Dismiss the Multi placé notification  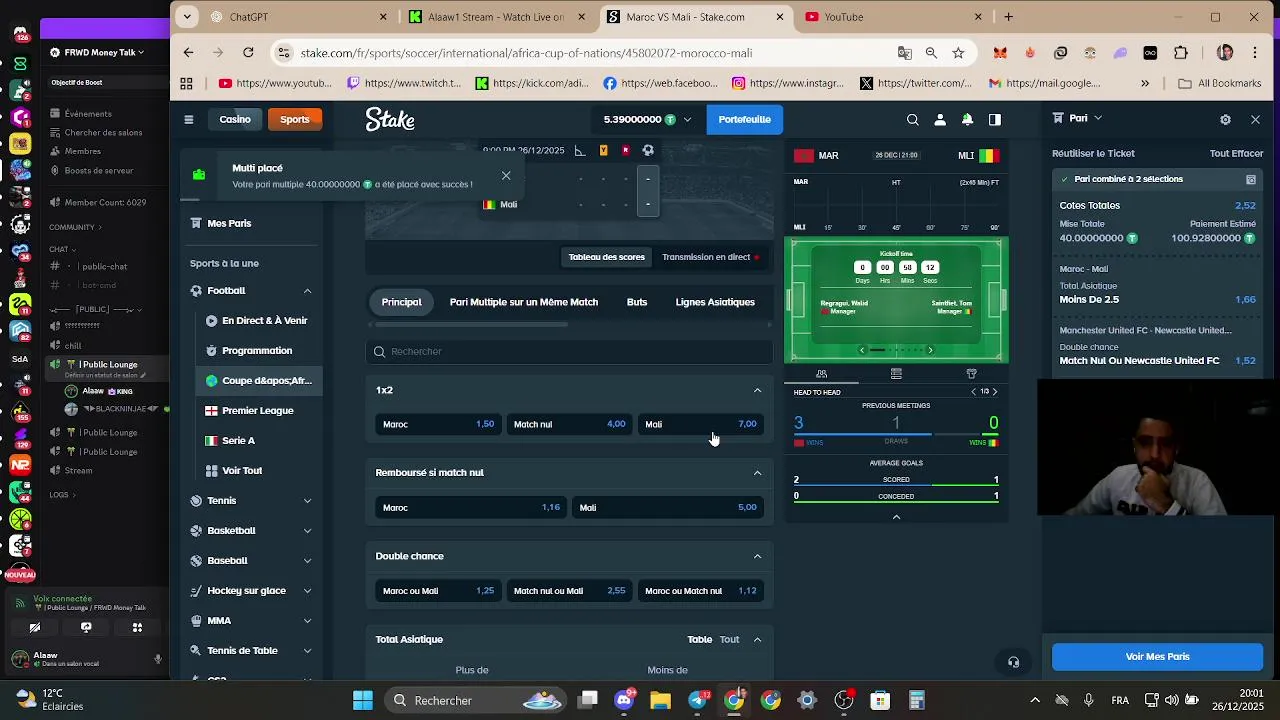[506, 176]
